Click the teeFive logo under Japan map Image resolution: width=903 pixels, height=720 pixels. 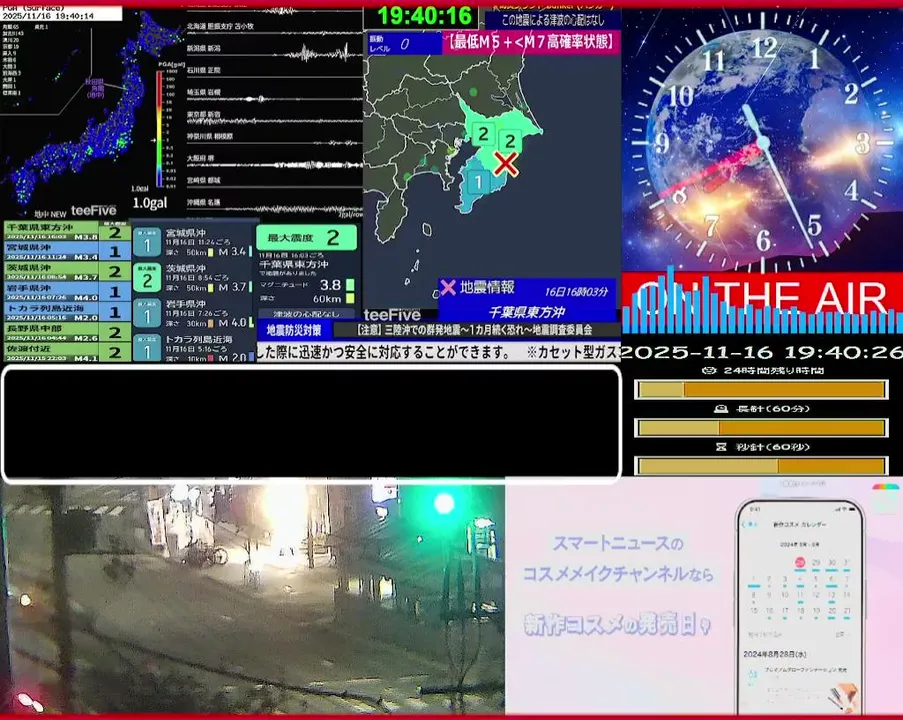click(x=93, y=210)
